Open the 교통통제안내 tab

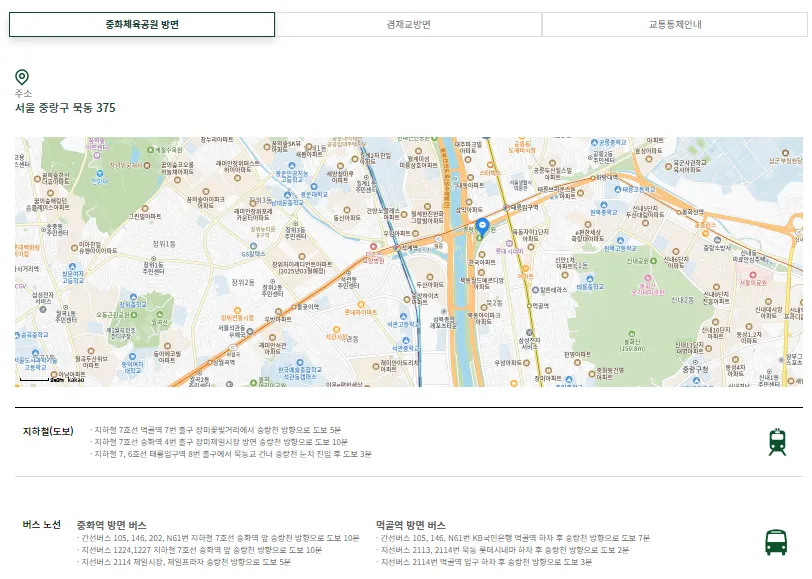(673, 23)
